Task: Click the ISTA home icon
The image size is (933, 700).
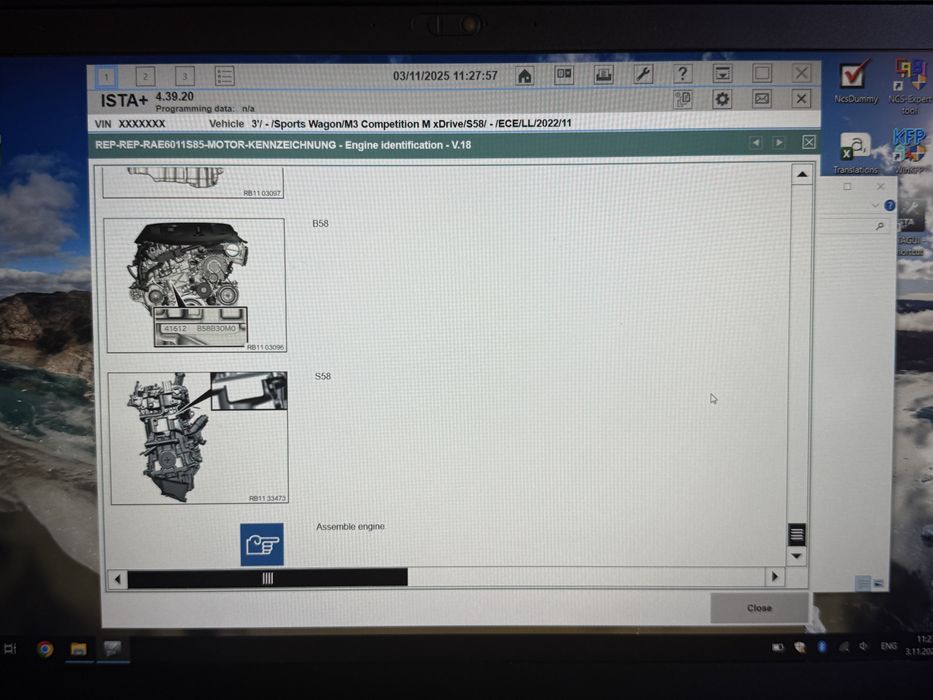Action: click(x=524, y=76)
